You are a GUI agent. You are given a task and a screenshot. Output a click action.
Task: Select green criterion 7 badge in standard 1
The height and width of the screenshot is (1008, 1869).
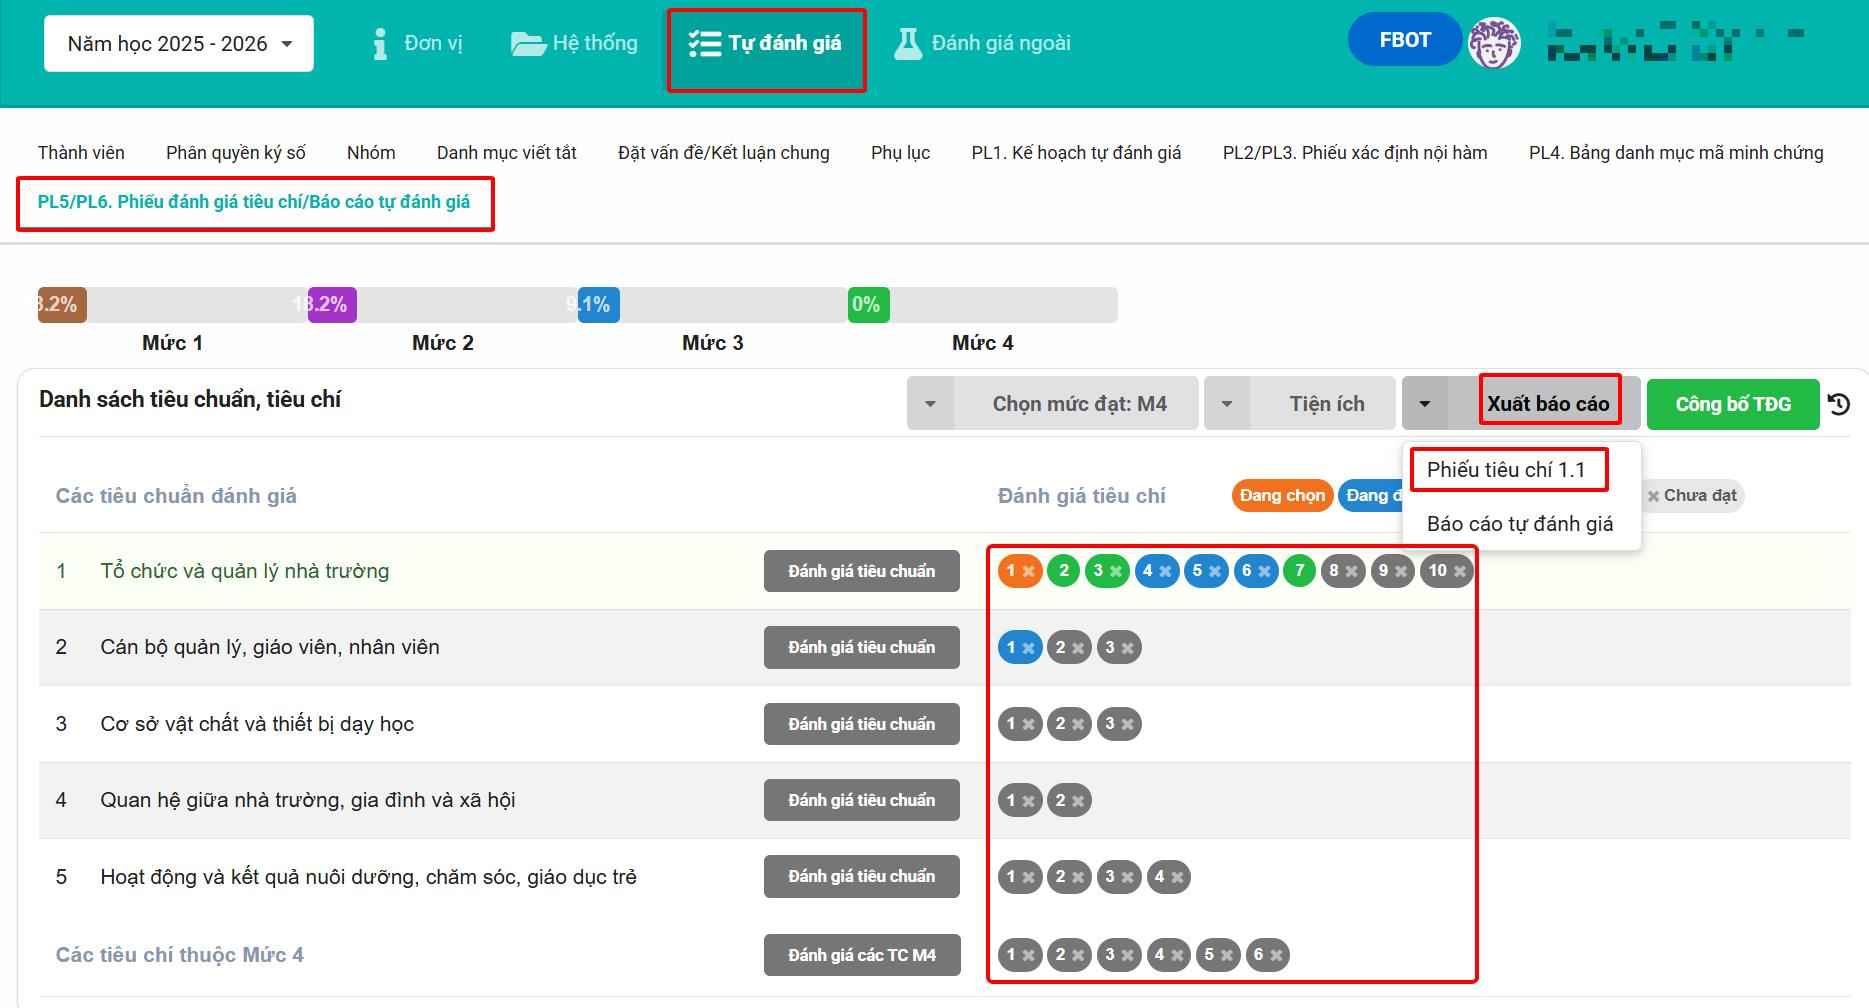point(1299,571)
